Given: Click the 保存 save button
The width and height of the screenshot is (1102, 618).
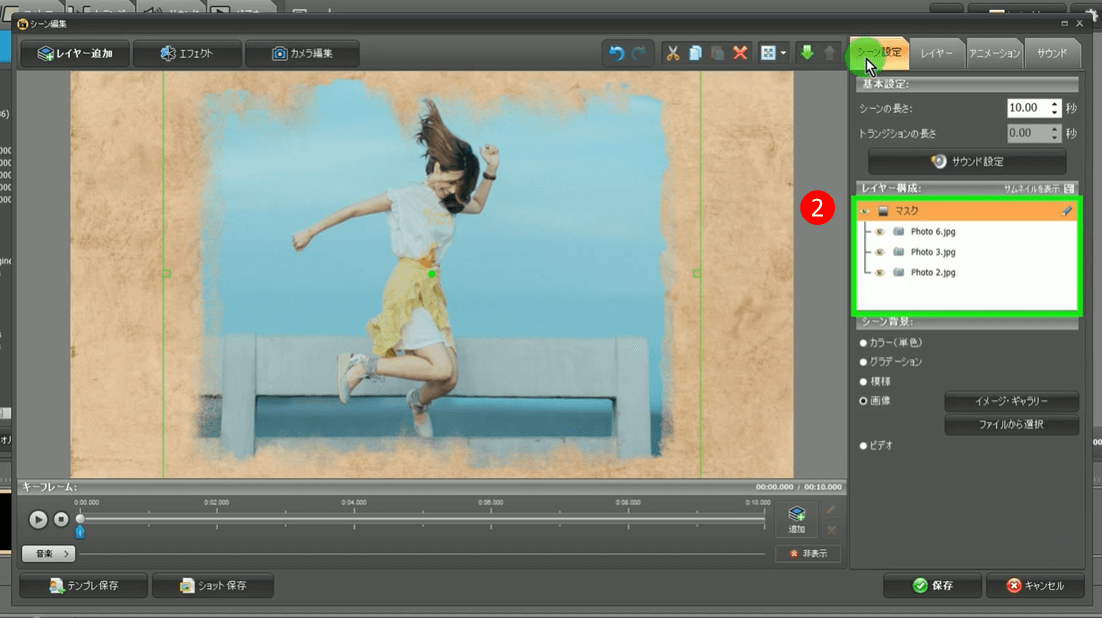Looking at the screenshot, I should [931, 586].
